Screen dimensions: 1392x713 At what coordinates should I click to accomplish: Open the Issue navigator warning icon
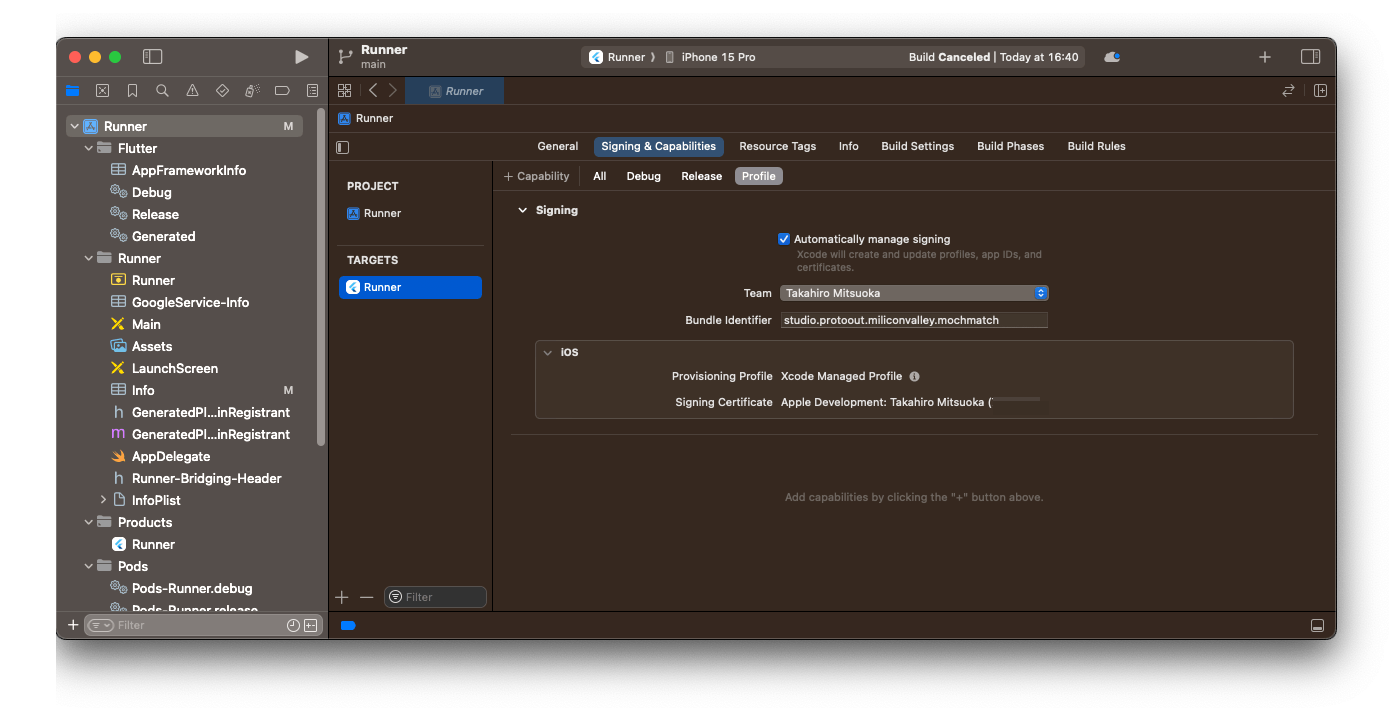pyautogui.click(x=192, y=90)
